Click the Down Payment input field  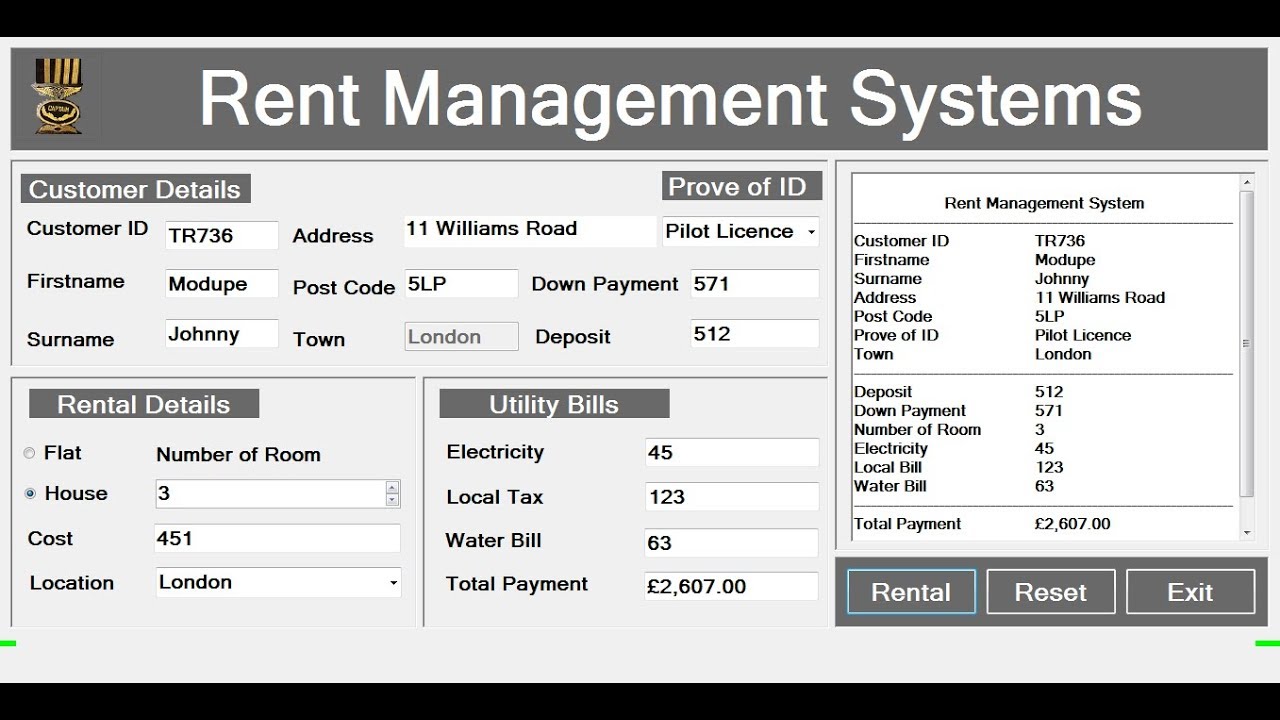(x=755, y=283)
